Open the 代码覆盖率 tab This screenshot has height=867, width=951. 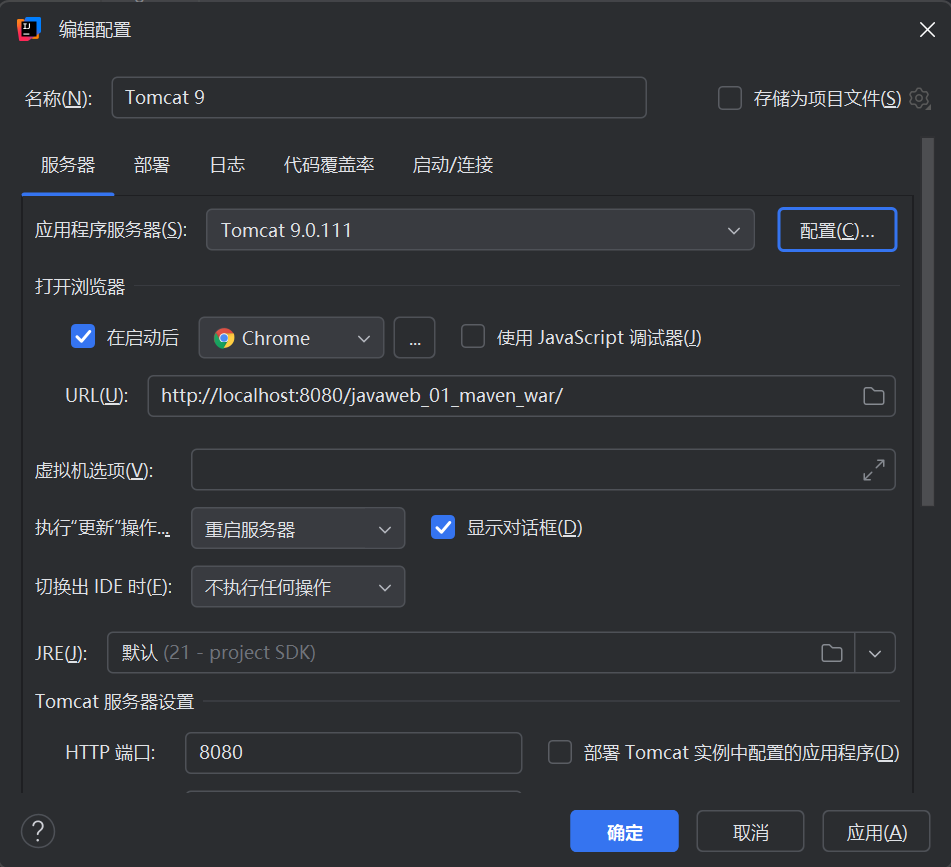(329, 165)
